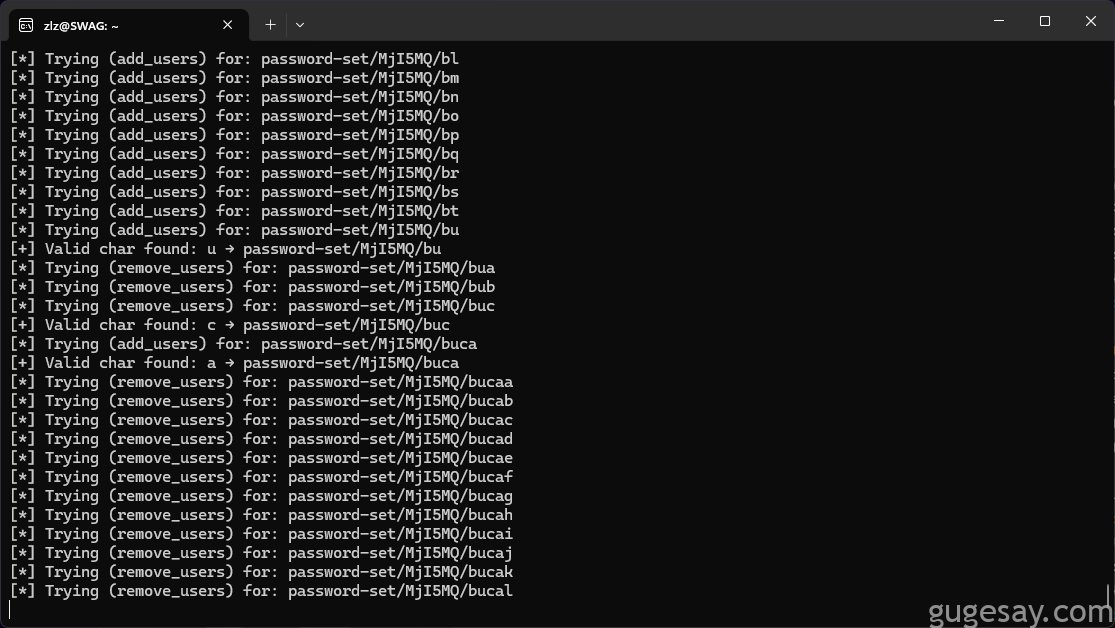Select the zlz@SWAG: ~ tab title
The height and width of the screenshot is (628, 1115).
(x=81, y=26)
